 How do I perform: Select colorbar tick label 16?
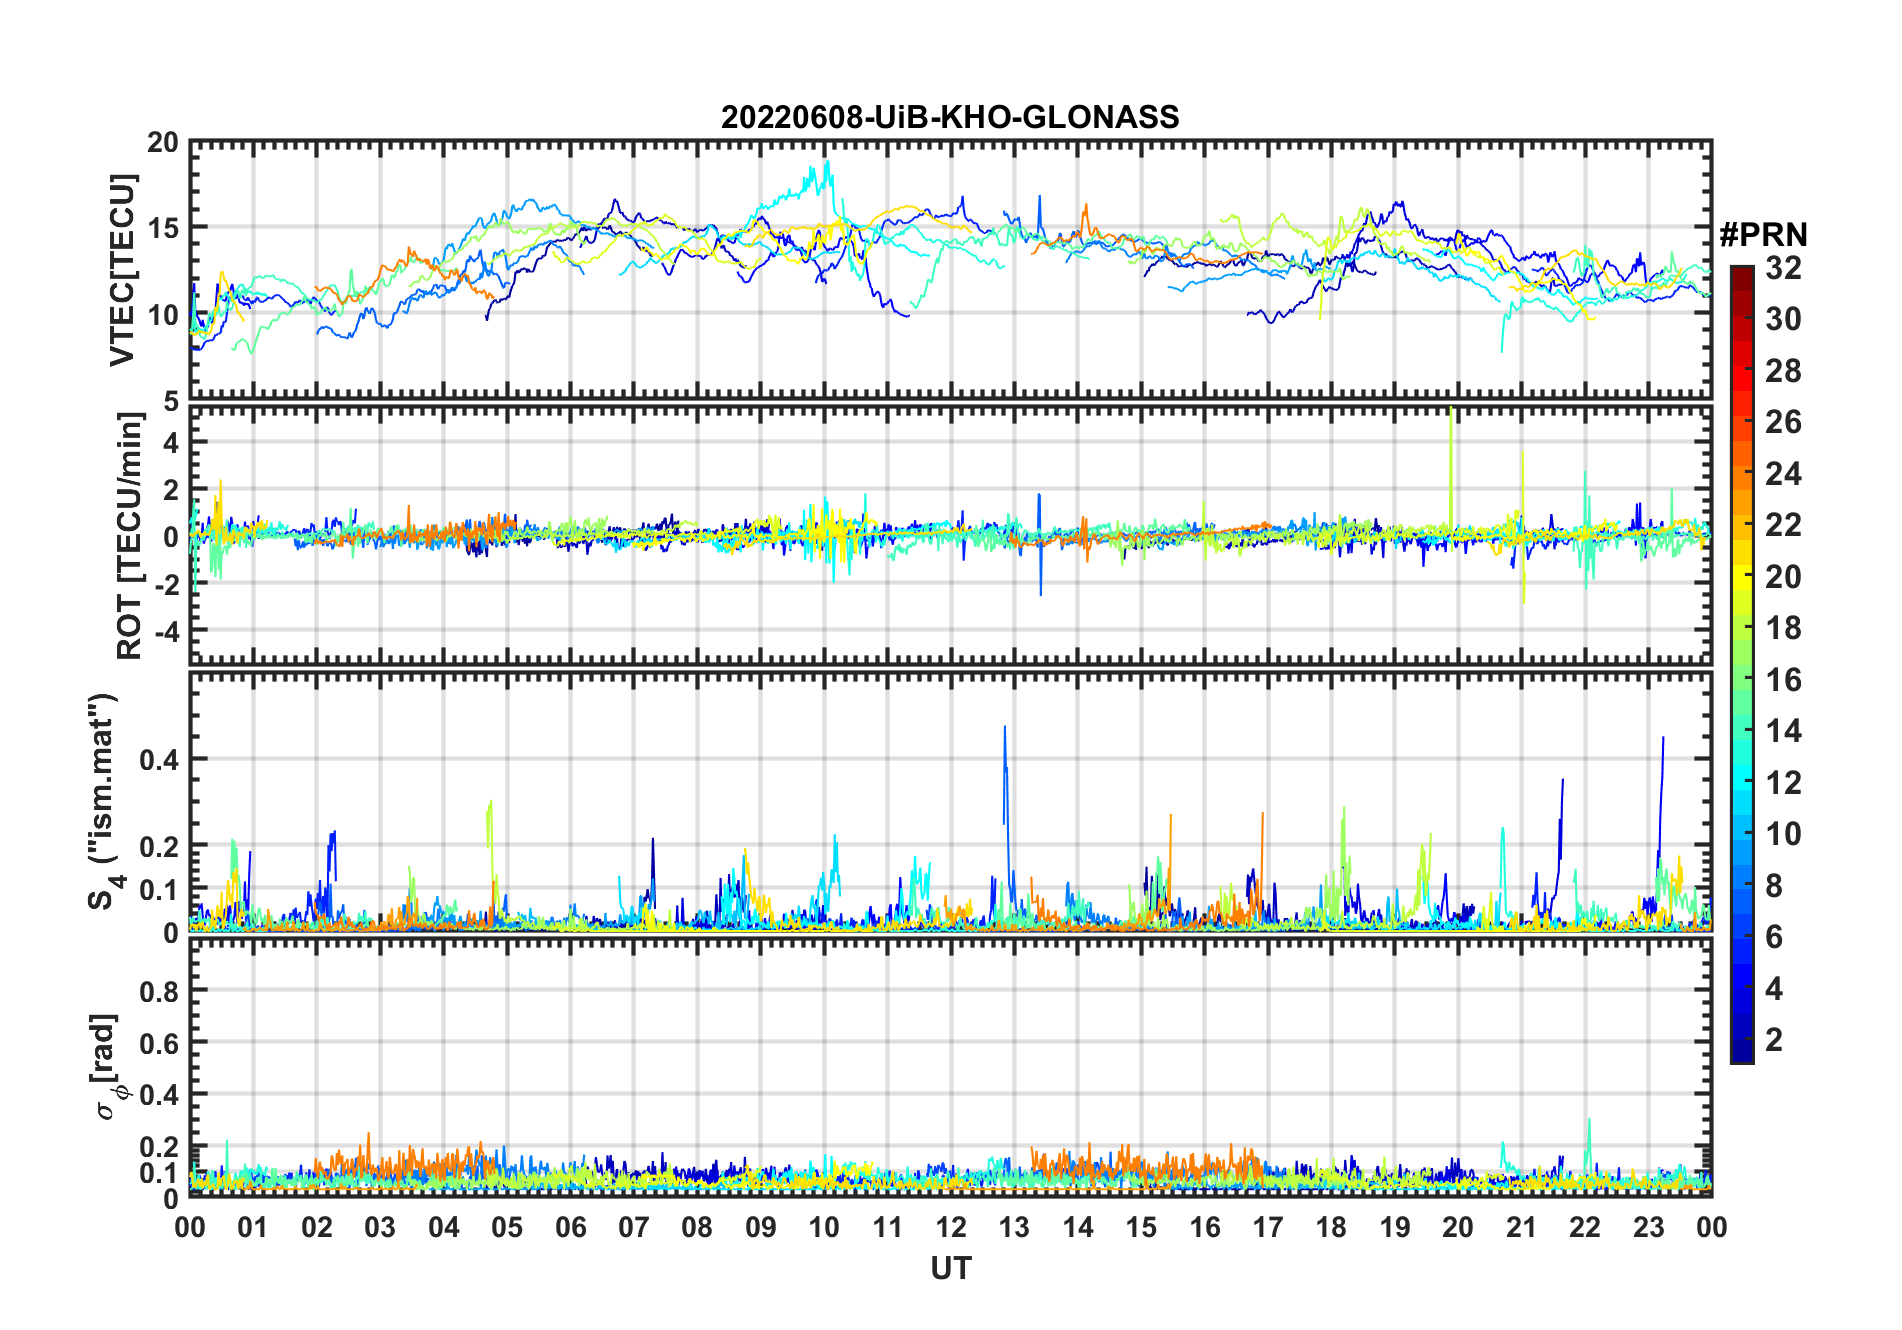click(x=1783, y=679)
